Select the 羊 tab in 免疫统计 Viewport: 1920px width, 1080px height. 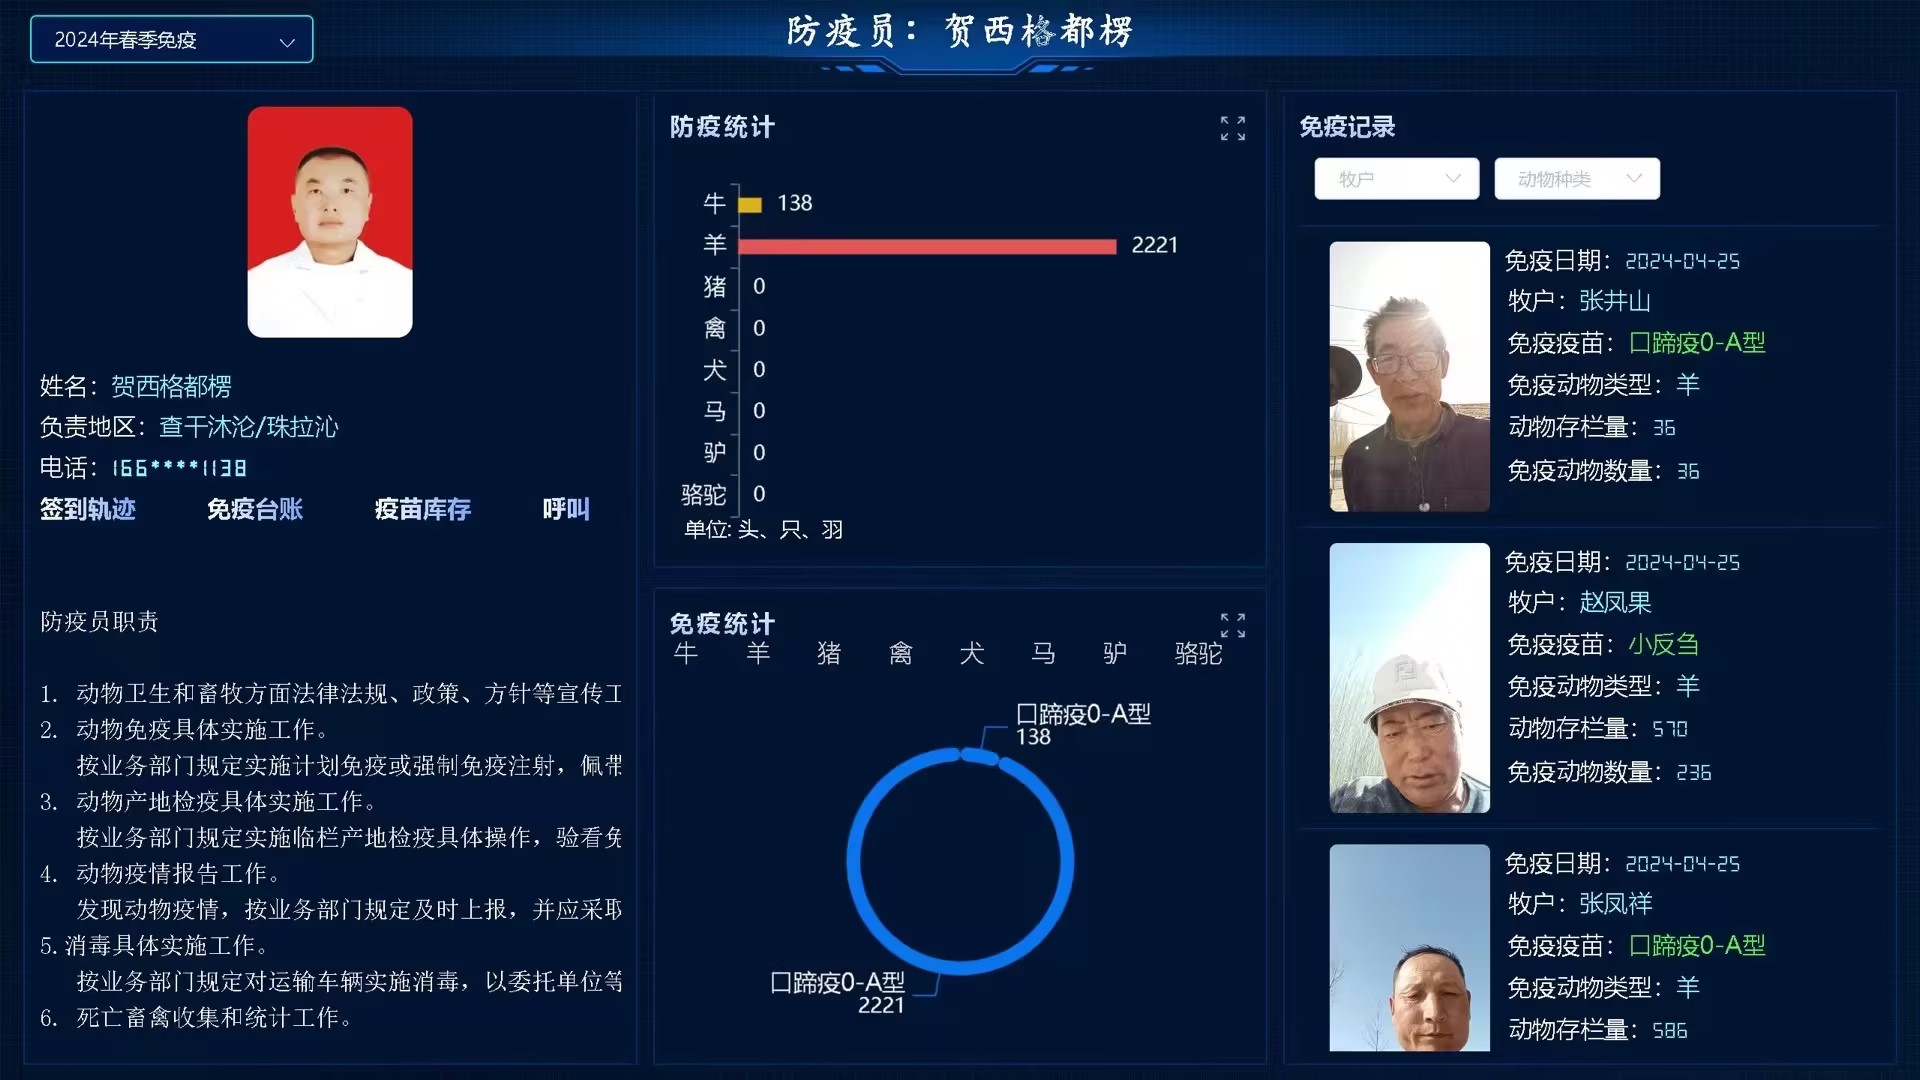758,654
